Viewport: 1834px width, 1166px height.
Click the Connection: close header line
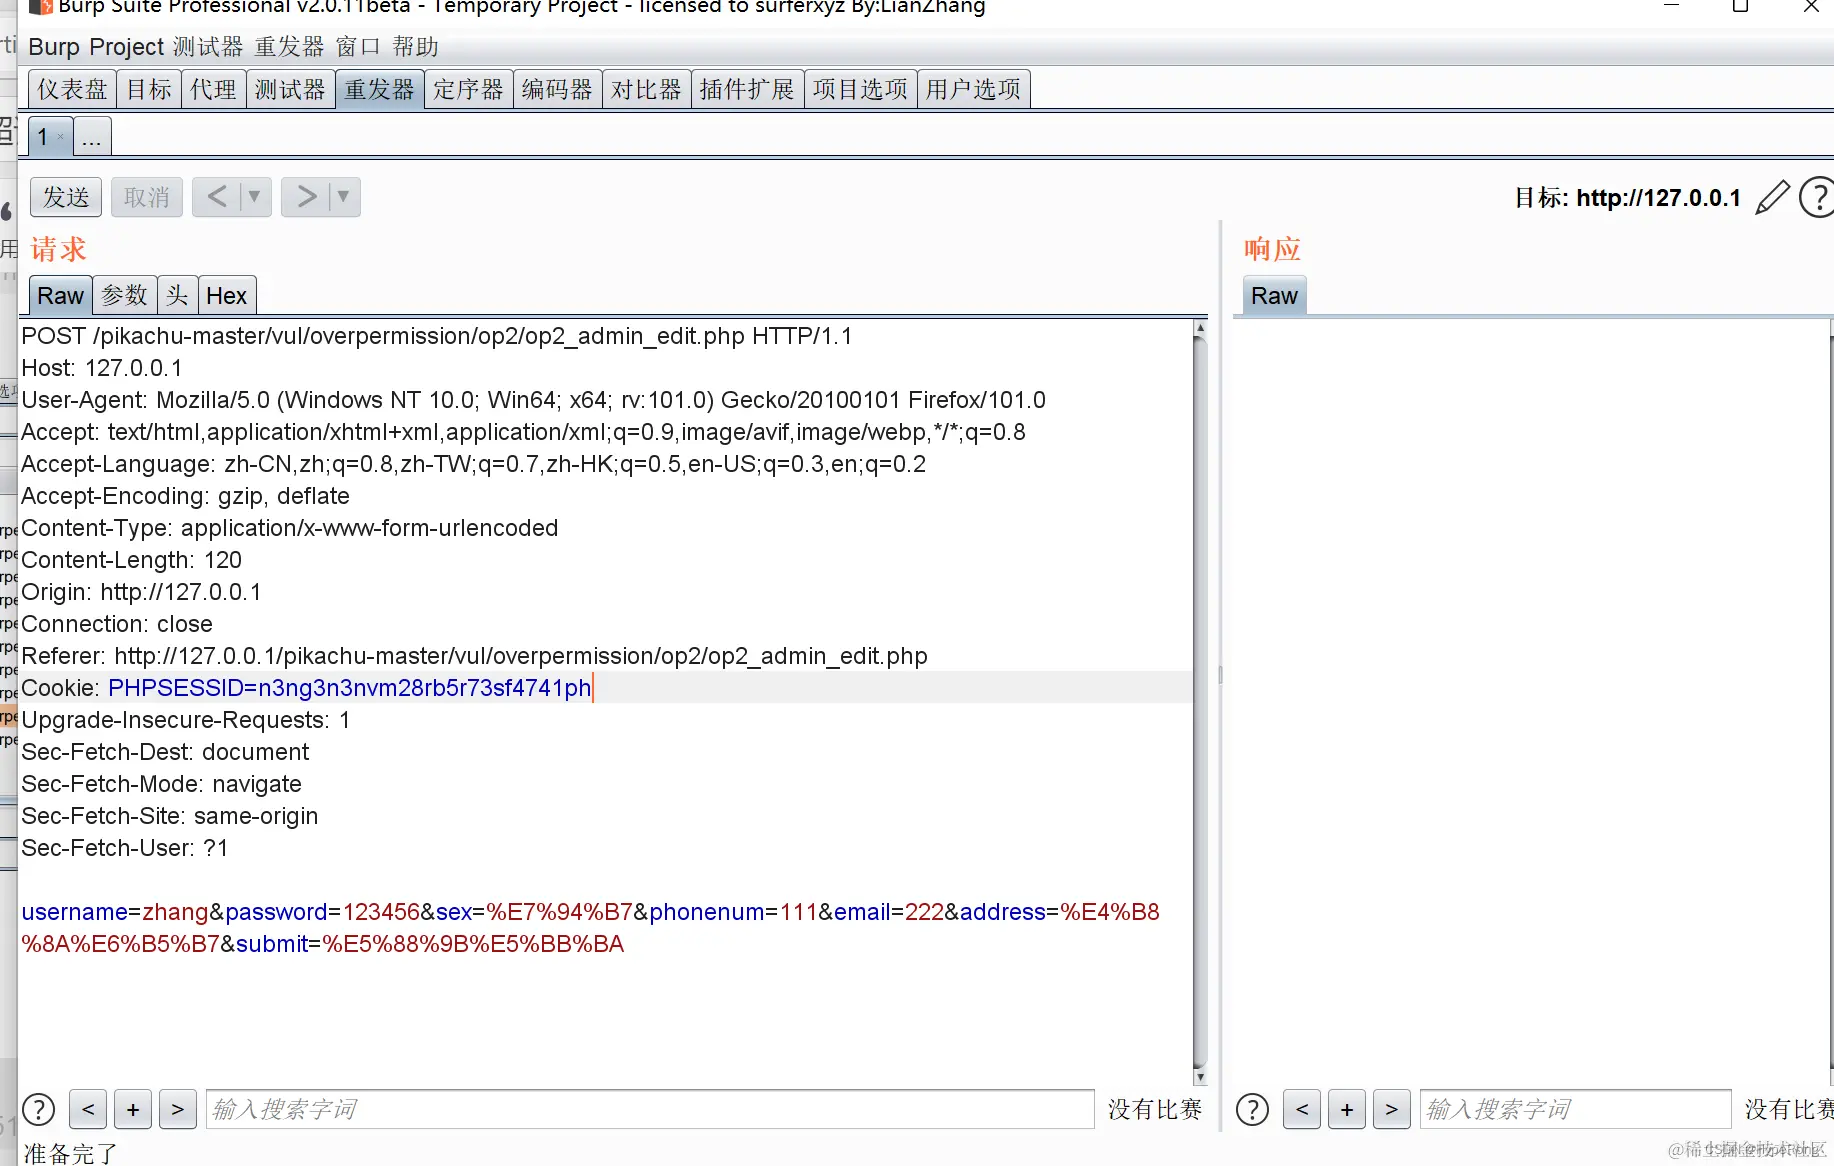coord(117,624)
